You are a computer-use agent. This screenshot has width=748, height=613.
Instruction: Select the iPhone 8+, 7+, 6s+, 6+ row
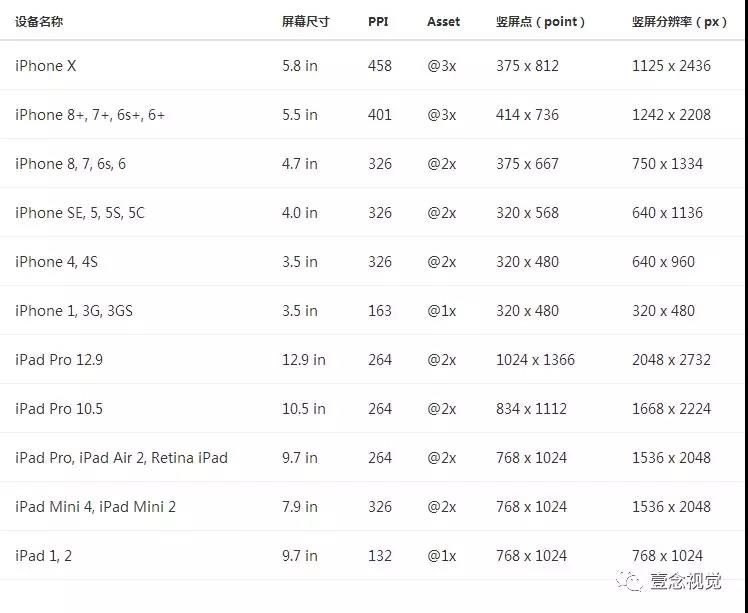(90, 115)
